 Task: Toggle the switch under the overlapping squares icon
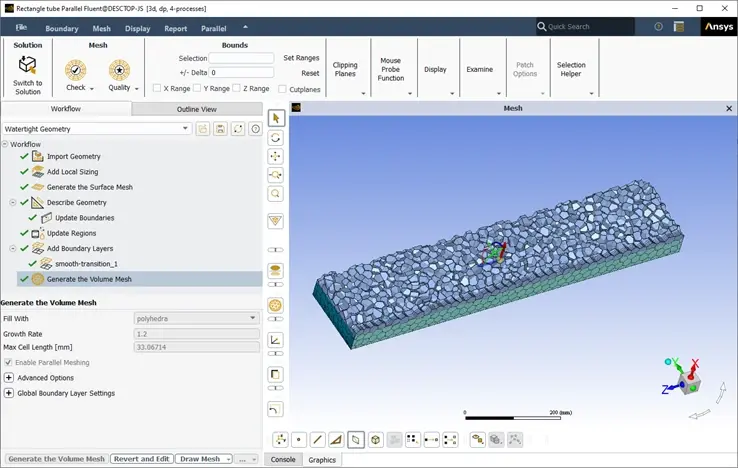276,388
